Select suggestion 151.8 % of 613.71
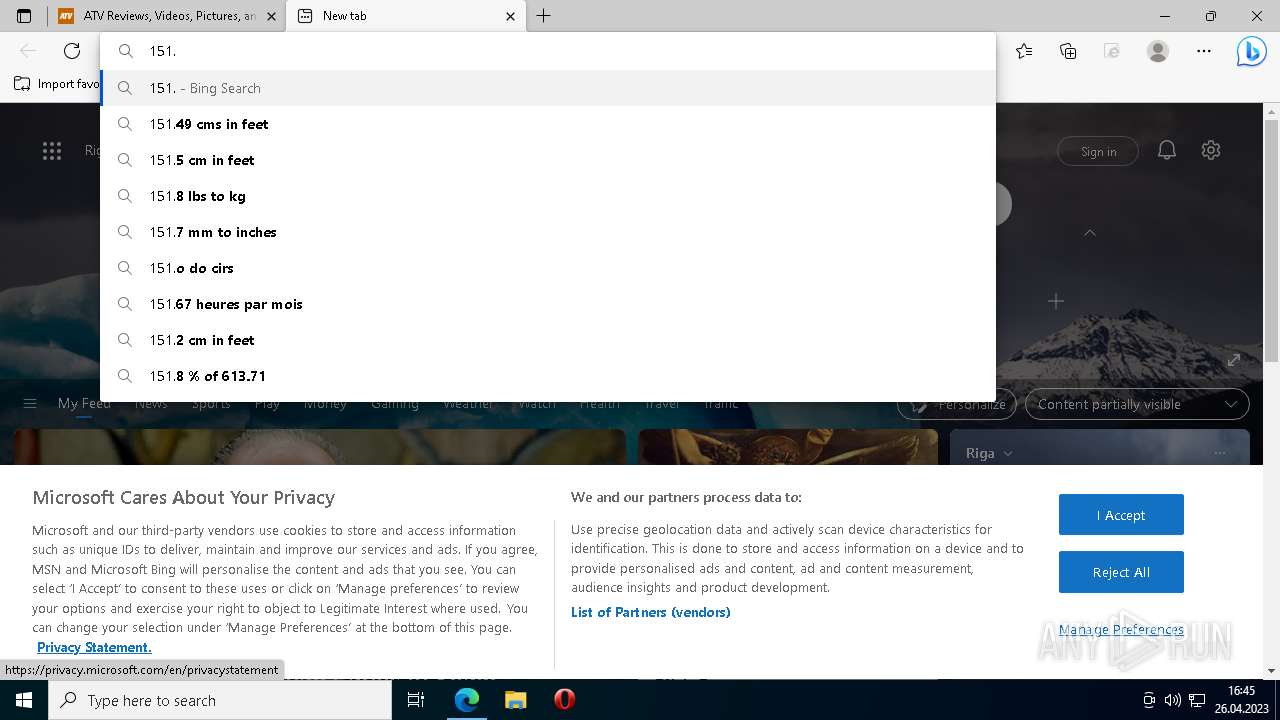Image resolution: width=1280 pixels, height=720 pixels. tap(548, 376)
